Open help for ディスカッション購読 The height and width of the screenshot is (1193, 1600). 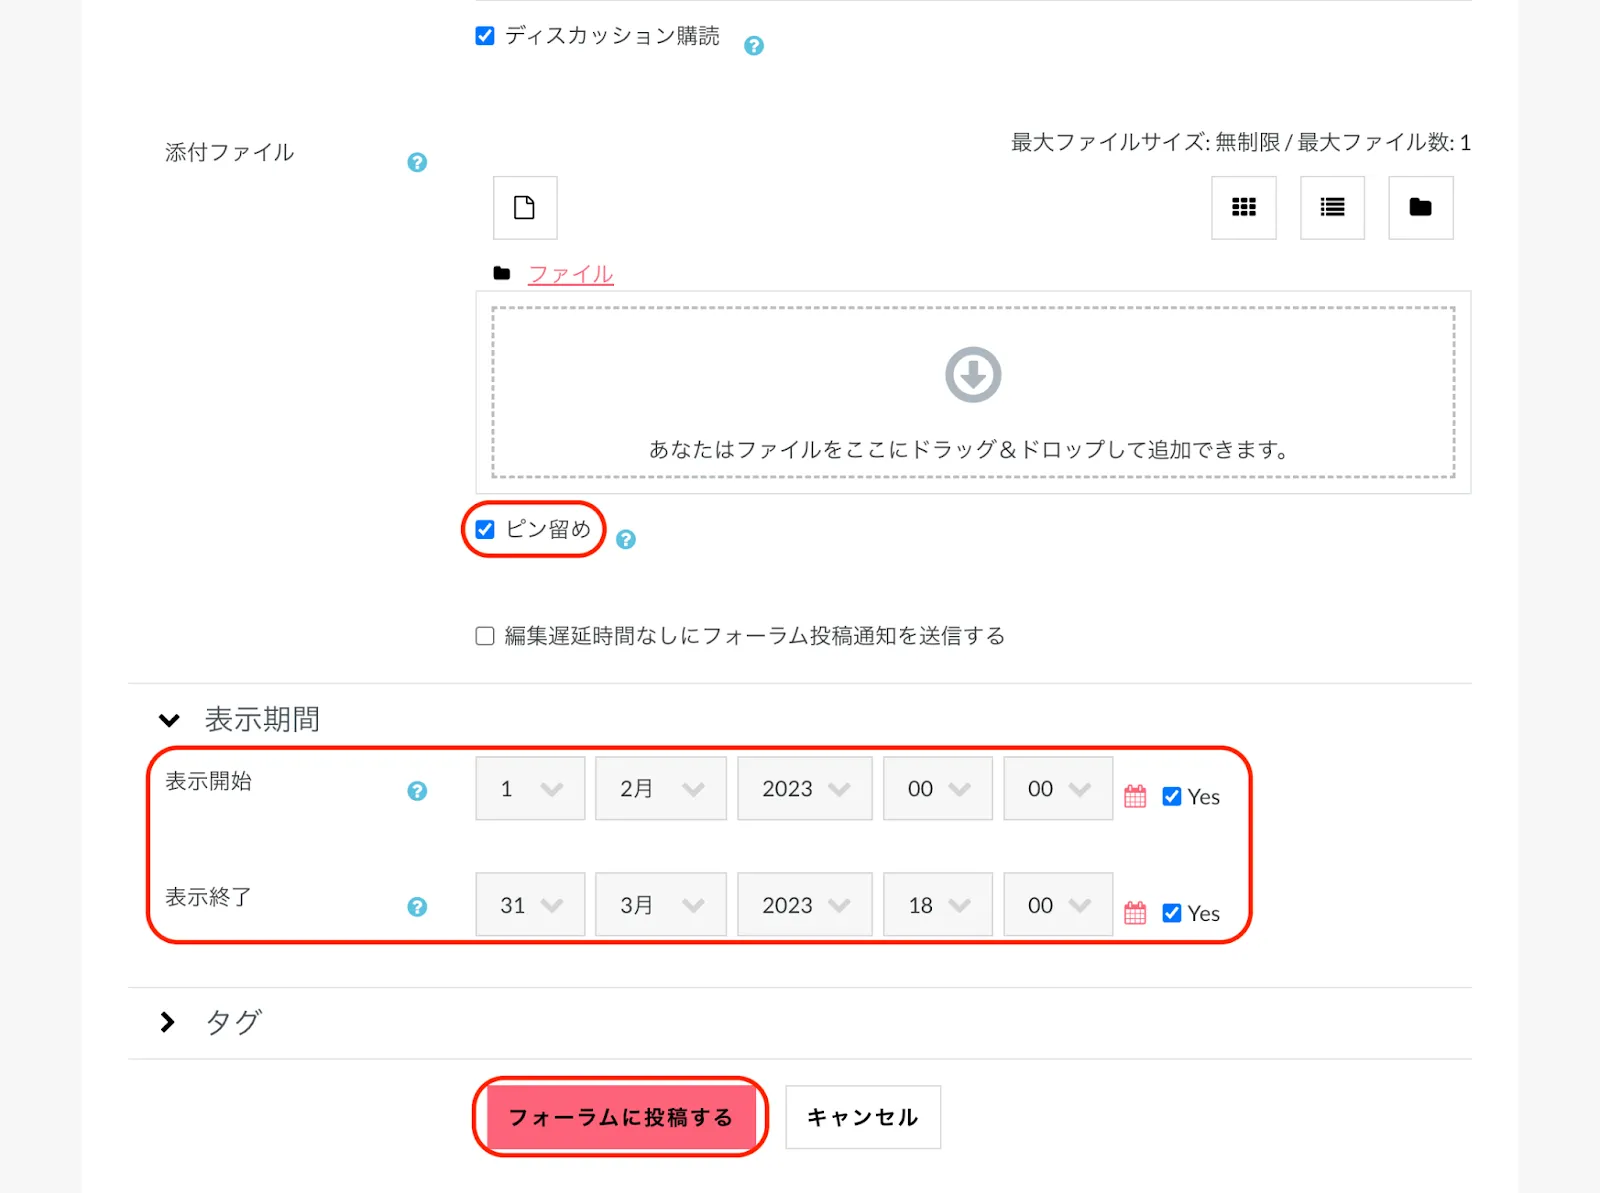(754, 45)
